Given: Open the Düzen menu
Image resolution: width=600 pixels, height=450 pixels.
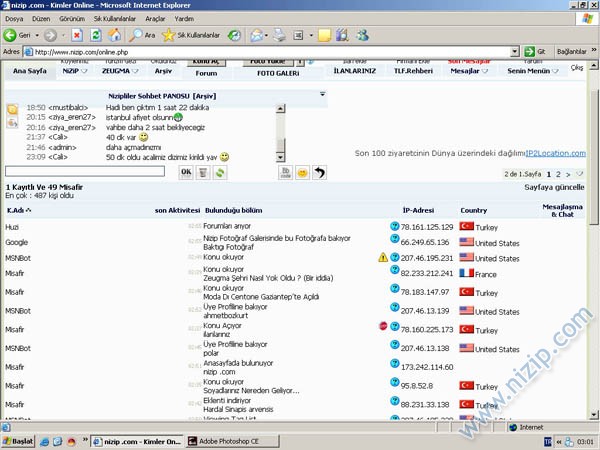Looking at the screenshot, I should click(x=41, y=19).
